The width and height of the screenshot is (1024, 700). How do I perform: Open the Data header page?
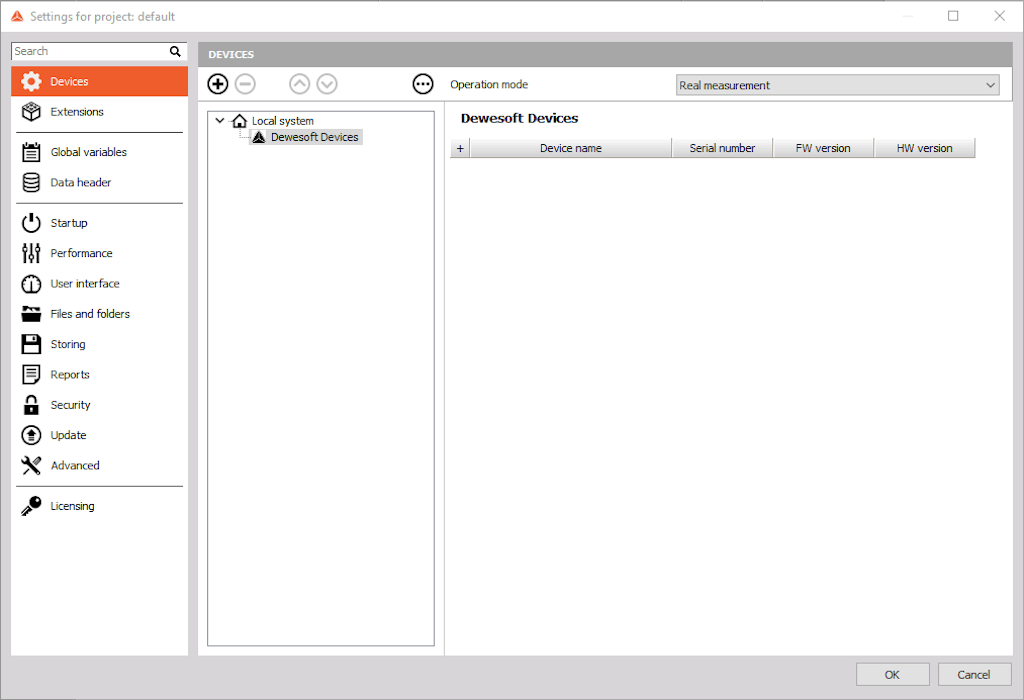pos(99,182)
